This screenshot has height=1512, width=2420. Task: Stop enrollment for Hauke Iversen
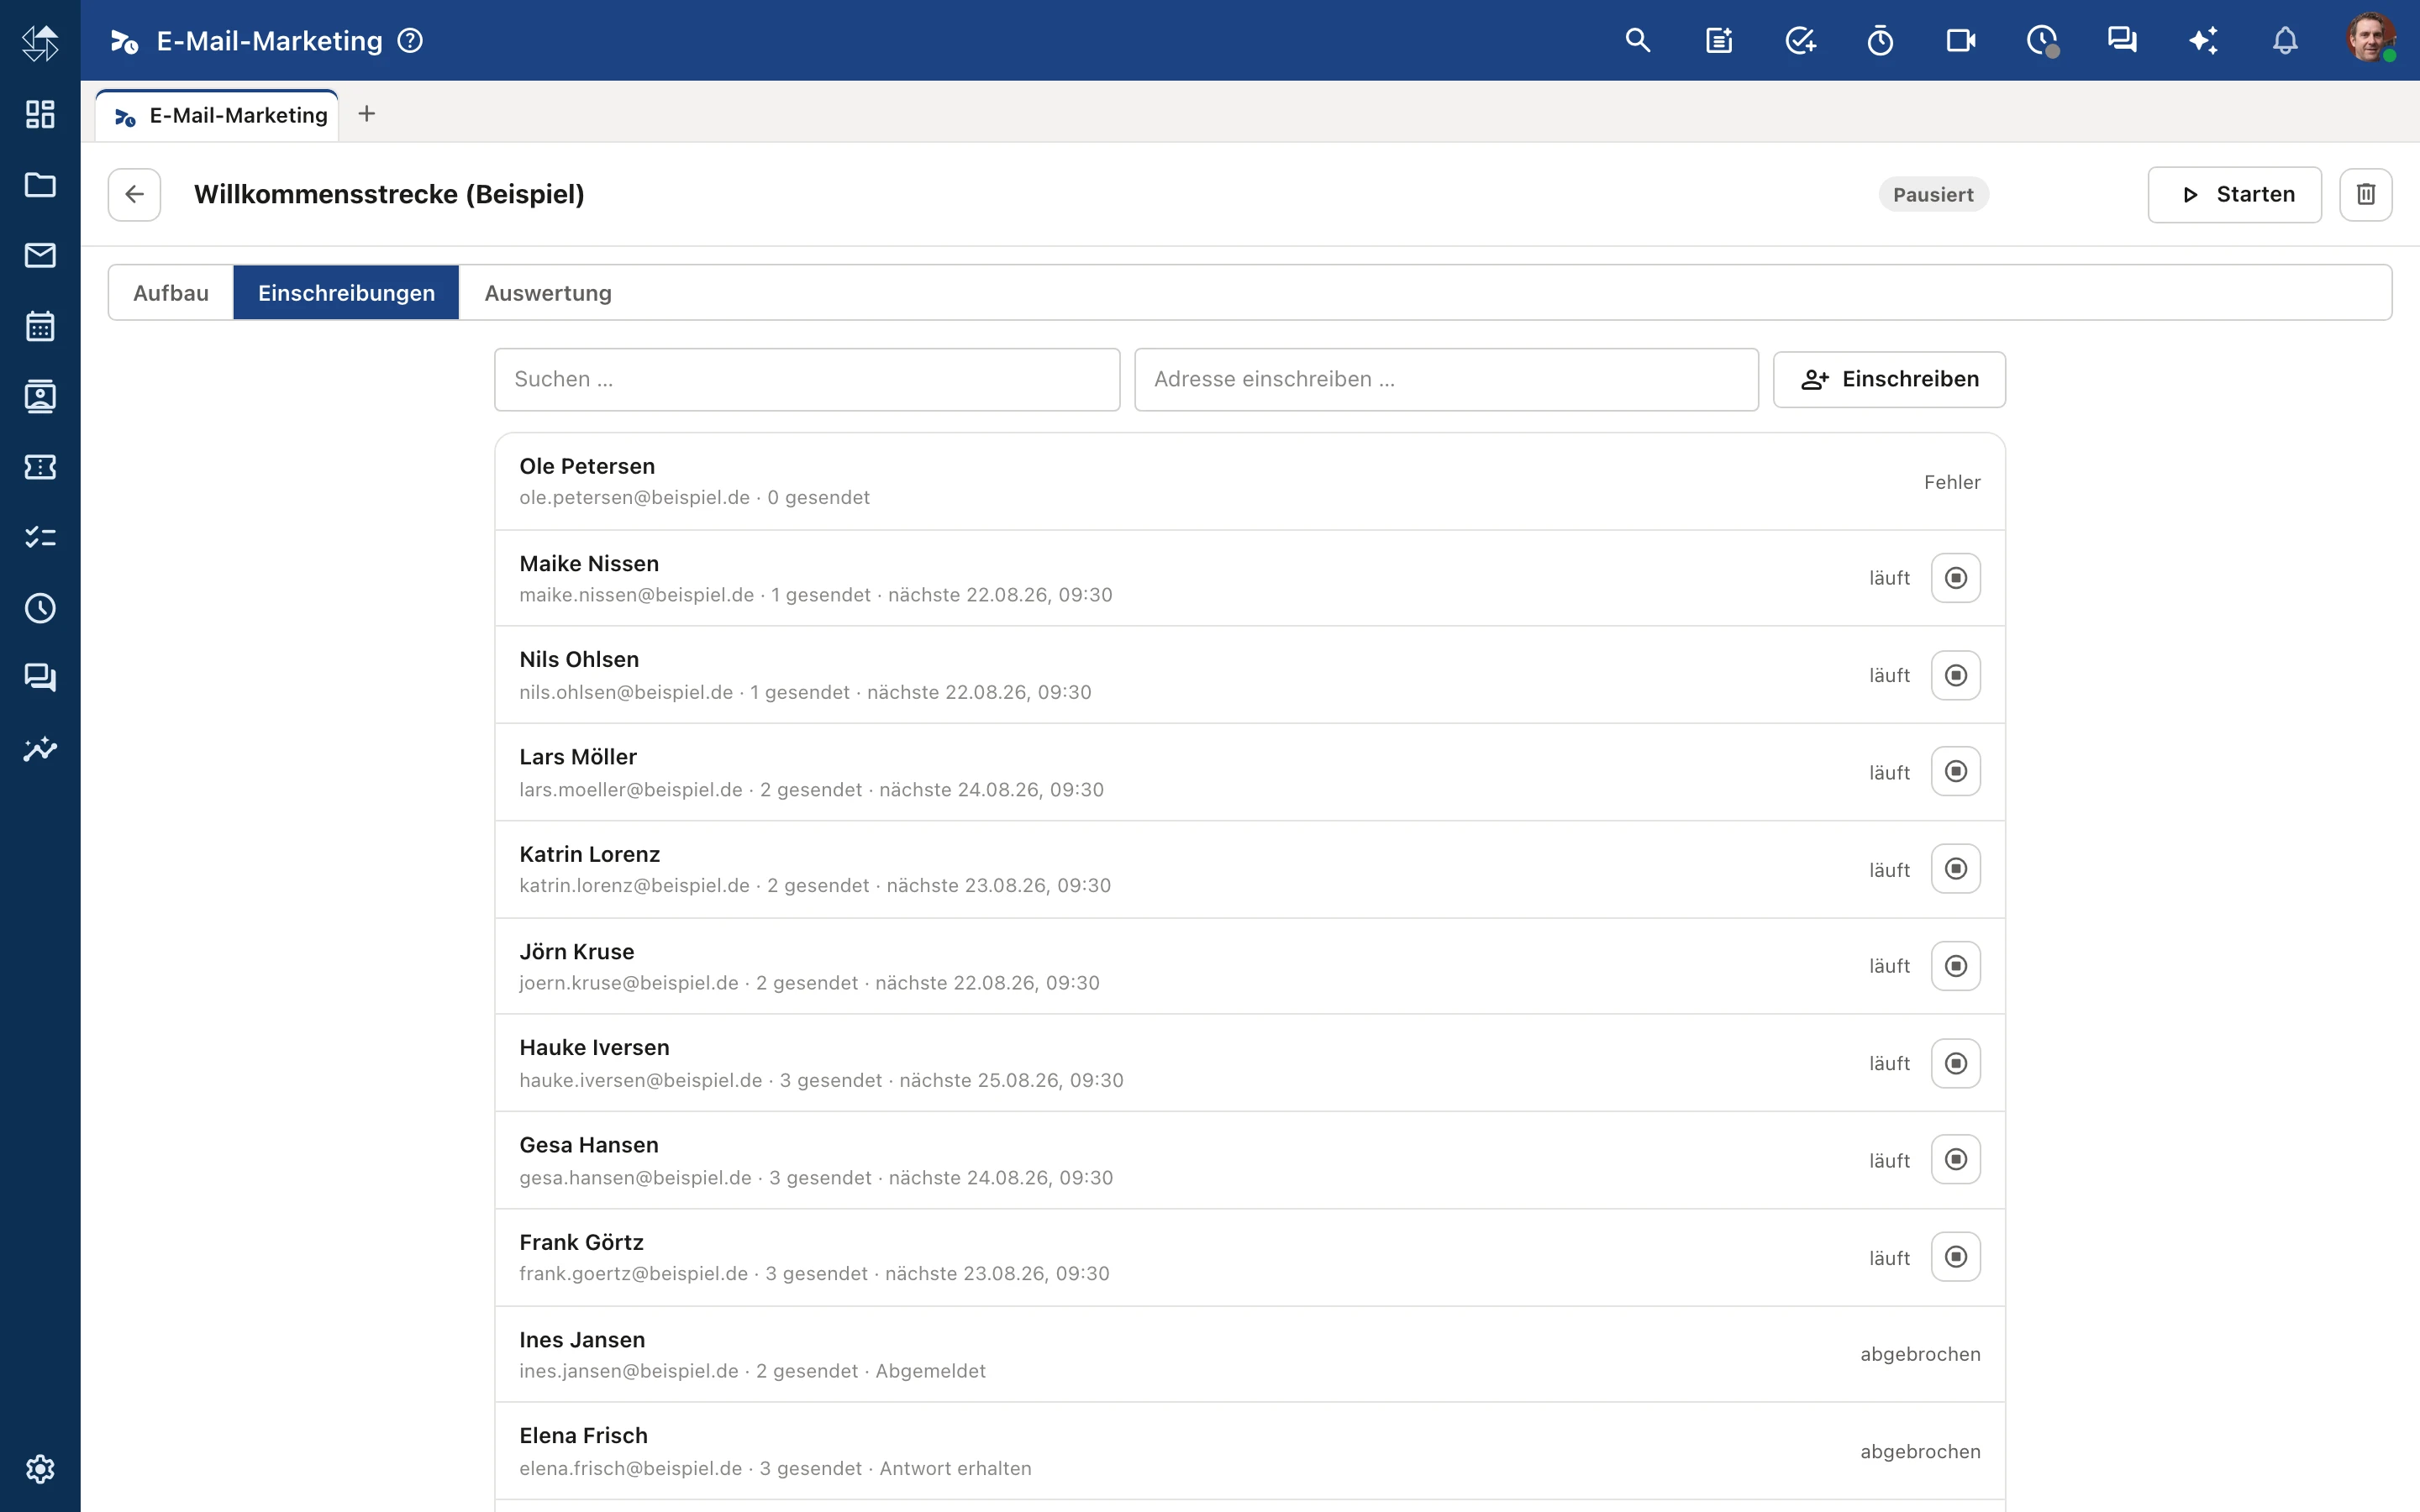pos(1956,1063)
